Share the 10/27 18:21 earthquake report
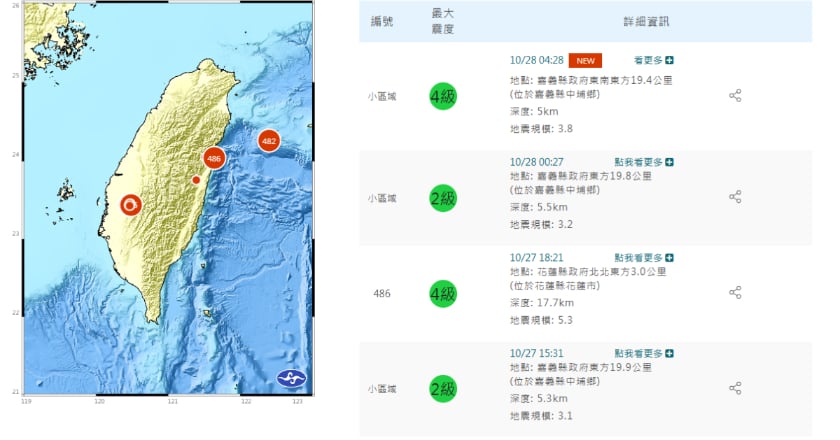The height and width of the screenshot is (440, 840). tap(735, 293)
